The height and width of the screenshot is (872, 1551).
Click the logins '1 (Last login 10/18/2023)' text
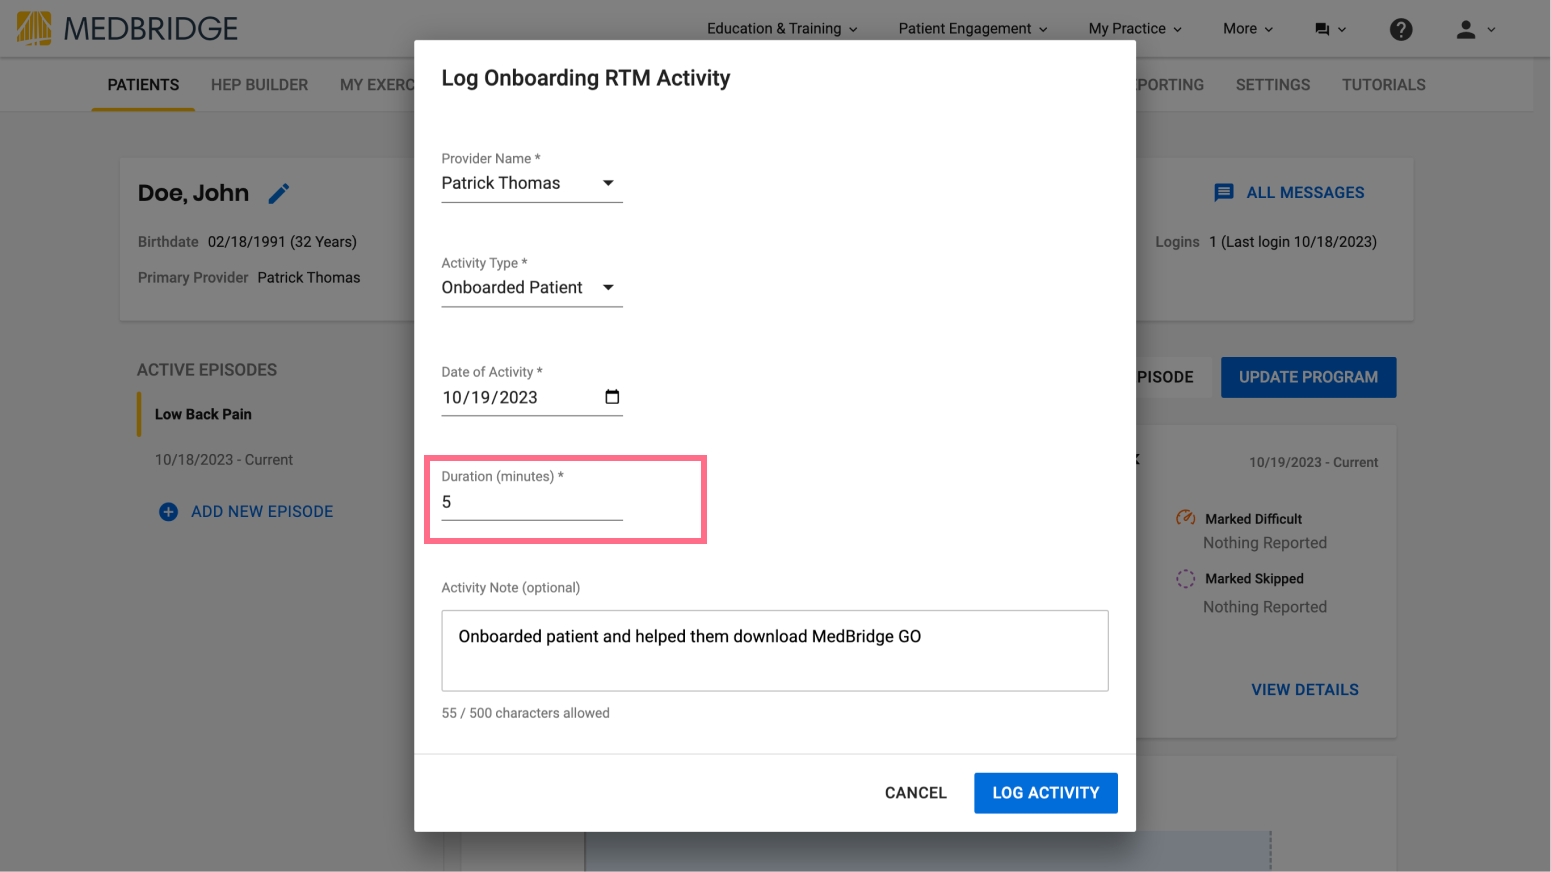pos(1293,242)
